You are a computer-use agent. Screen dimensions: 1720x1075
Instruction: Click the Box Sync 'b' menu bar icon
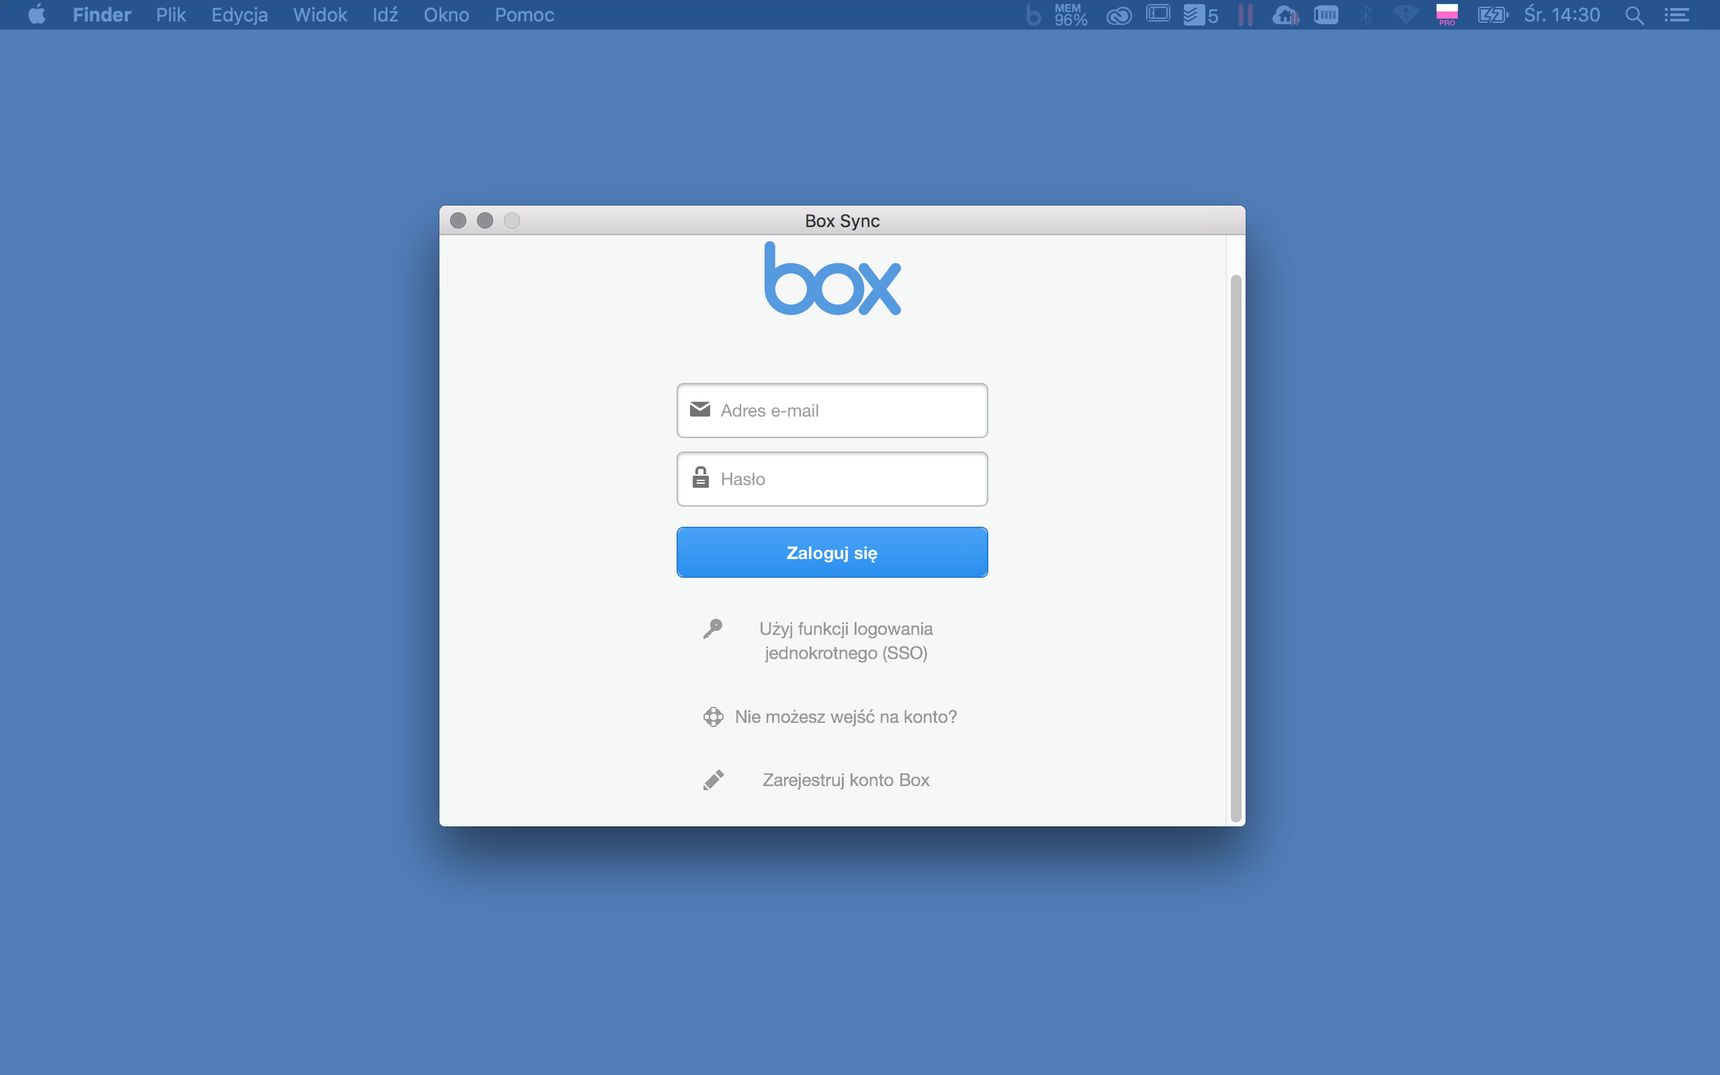[1033, 15]
